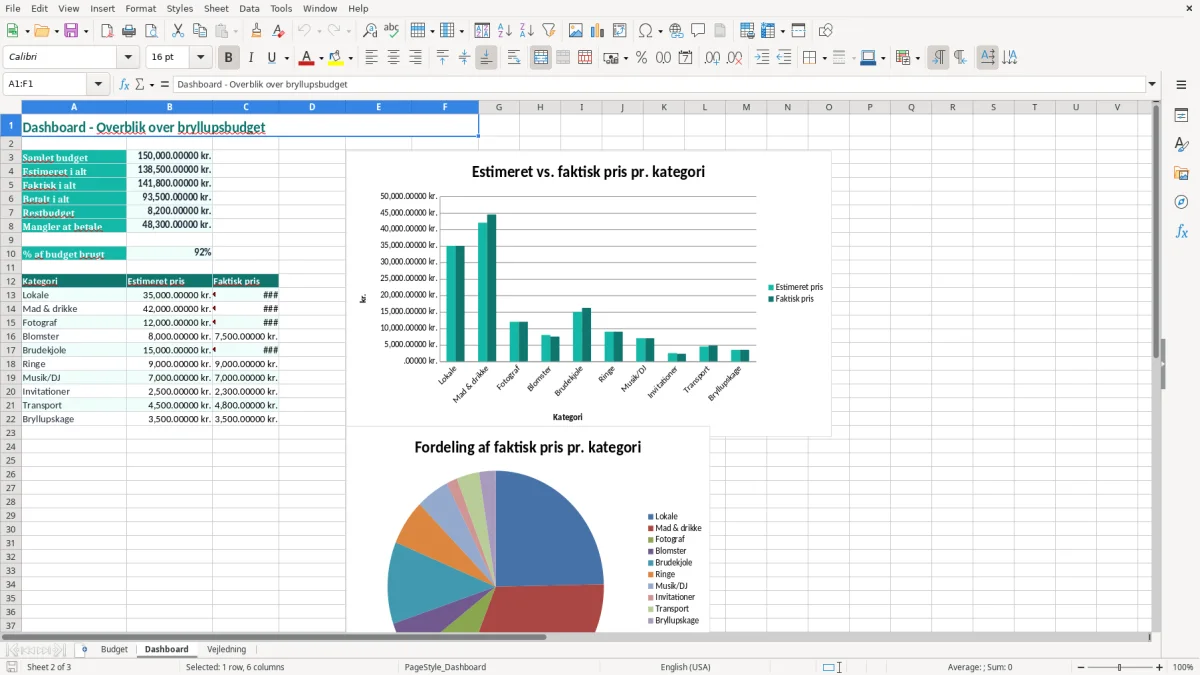The height and width of the screenshot is (675, 1200).
Task: Open the sidebar Navigator compass icon
Action: 1181,203
